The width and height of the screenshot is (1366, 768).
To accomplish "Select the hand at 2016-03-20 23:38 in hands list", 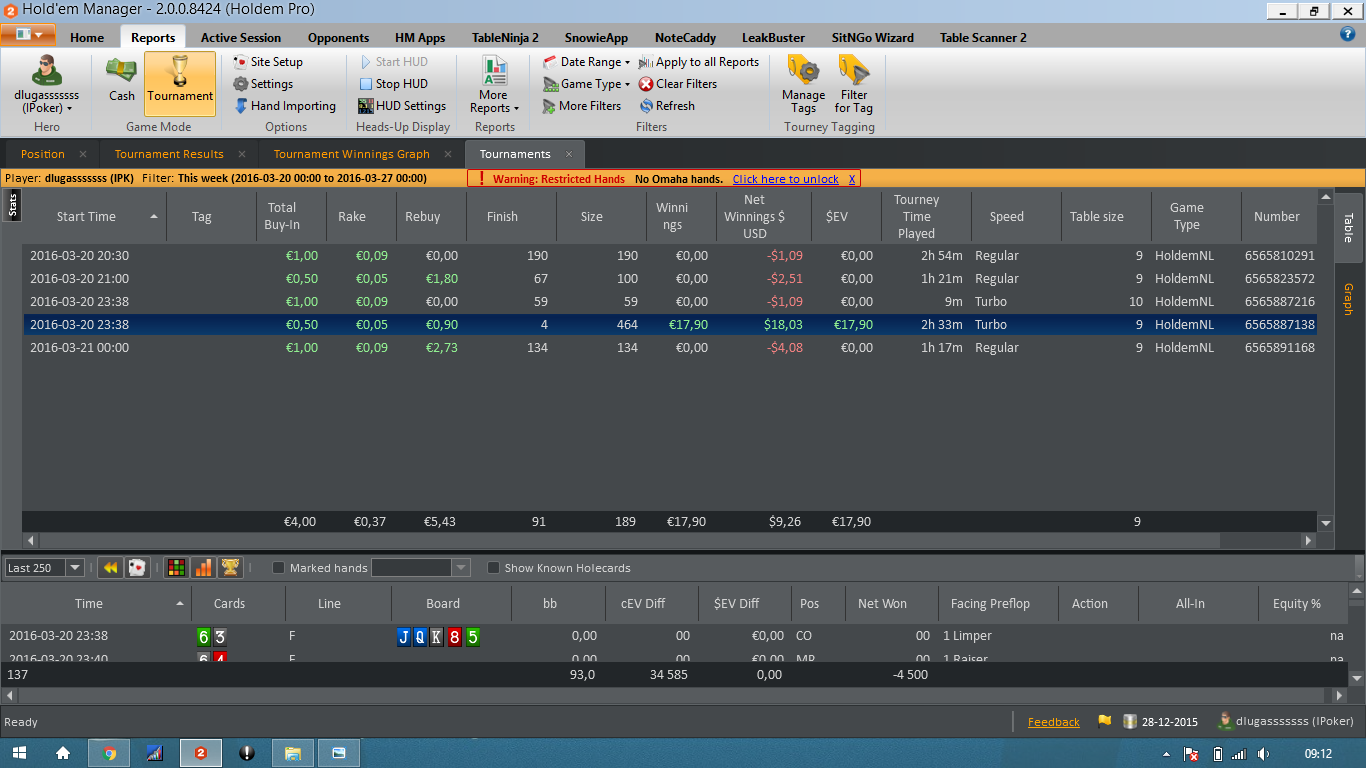I will click(x=676, y=636).
